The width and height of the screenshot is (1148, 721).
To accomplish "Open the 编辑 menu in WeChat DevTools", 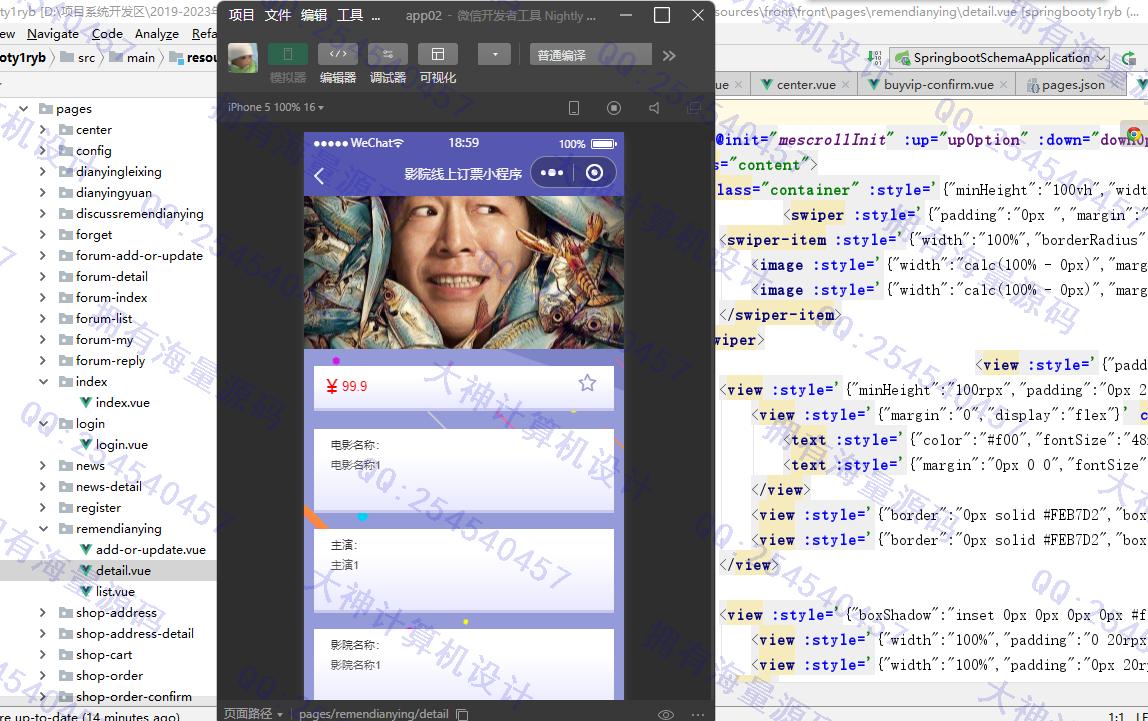I will tap(313, 15).
